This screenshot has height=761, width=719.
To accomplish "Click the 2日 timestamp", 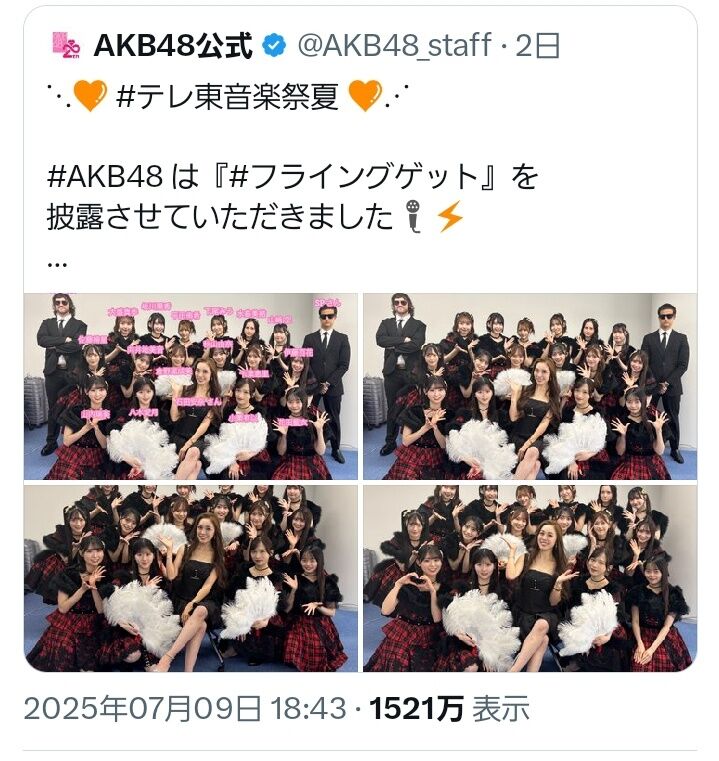I will [x=538, y=46].
